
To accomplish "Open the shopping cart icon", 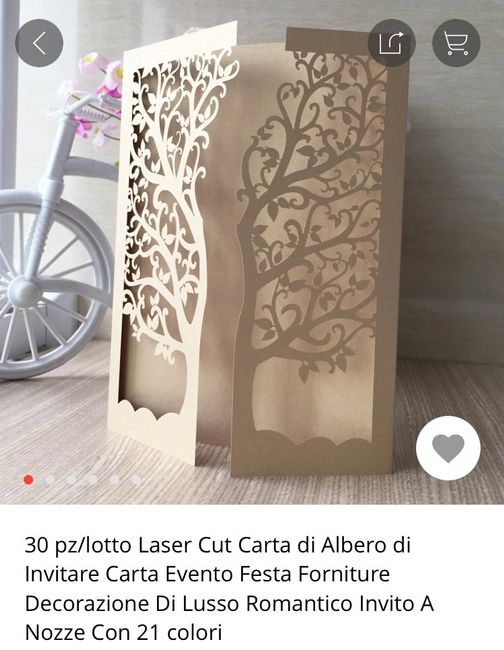I will pyautogui.click(x=456, y=43).
